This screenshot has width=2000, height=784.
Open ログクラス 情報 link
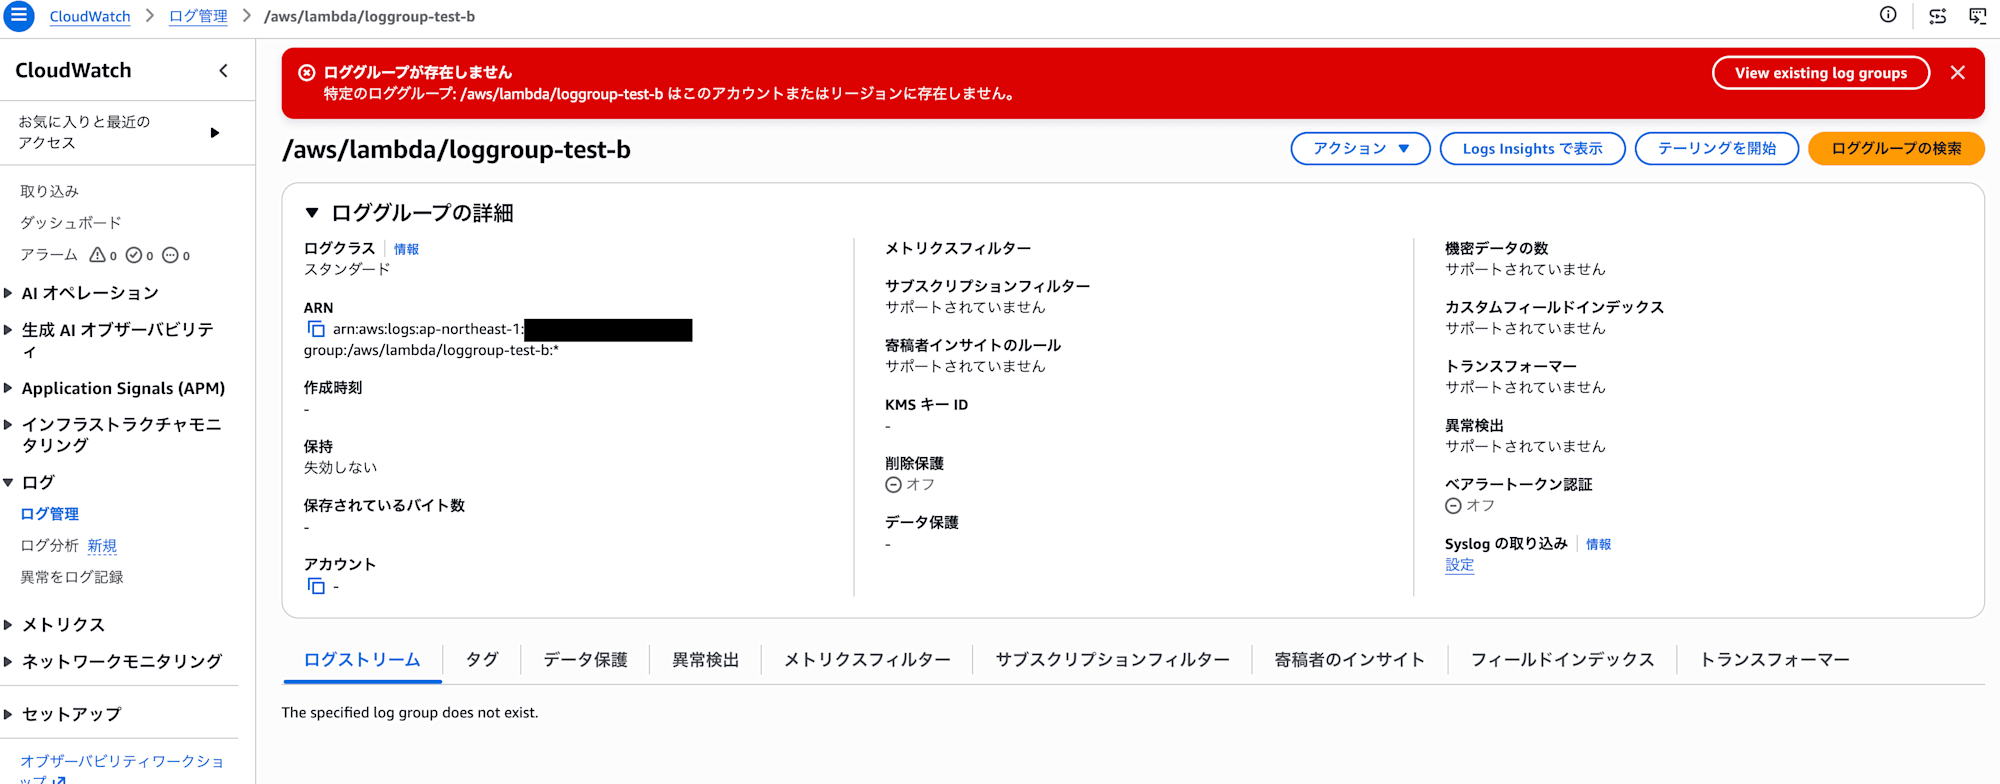click(406, 249)
